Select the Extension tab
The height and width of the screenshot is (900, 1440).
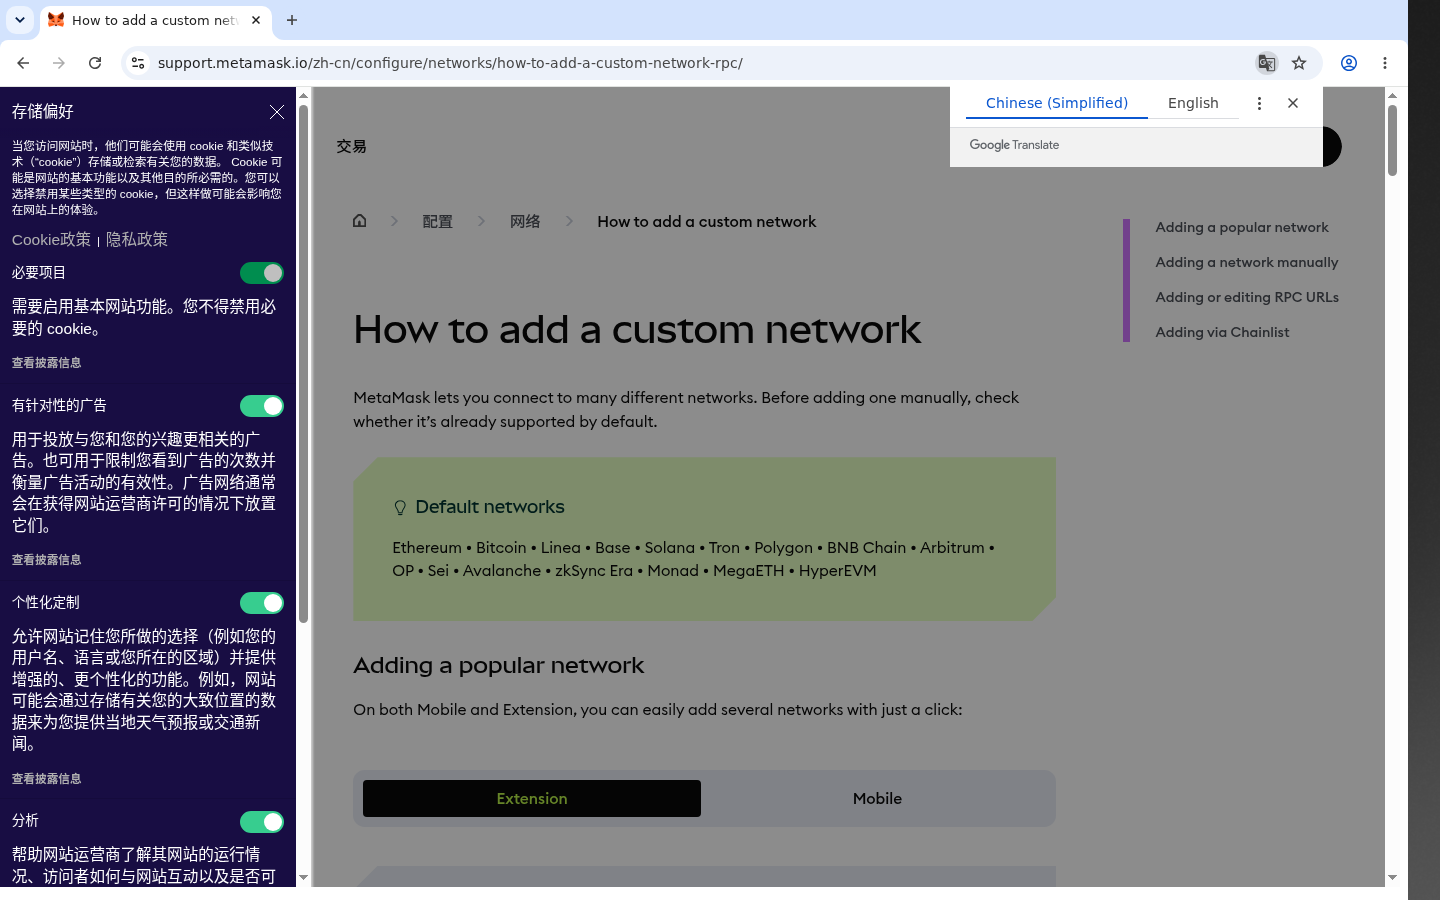532,799
